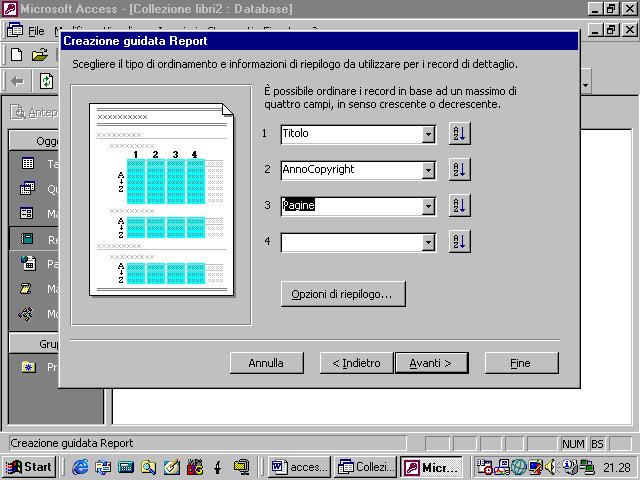Click the Anteprima preview icon in database window
This screenshot has height=480, width=640.
pyautogui.click(x=18, y=112)
